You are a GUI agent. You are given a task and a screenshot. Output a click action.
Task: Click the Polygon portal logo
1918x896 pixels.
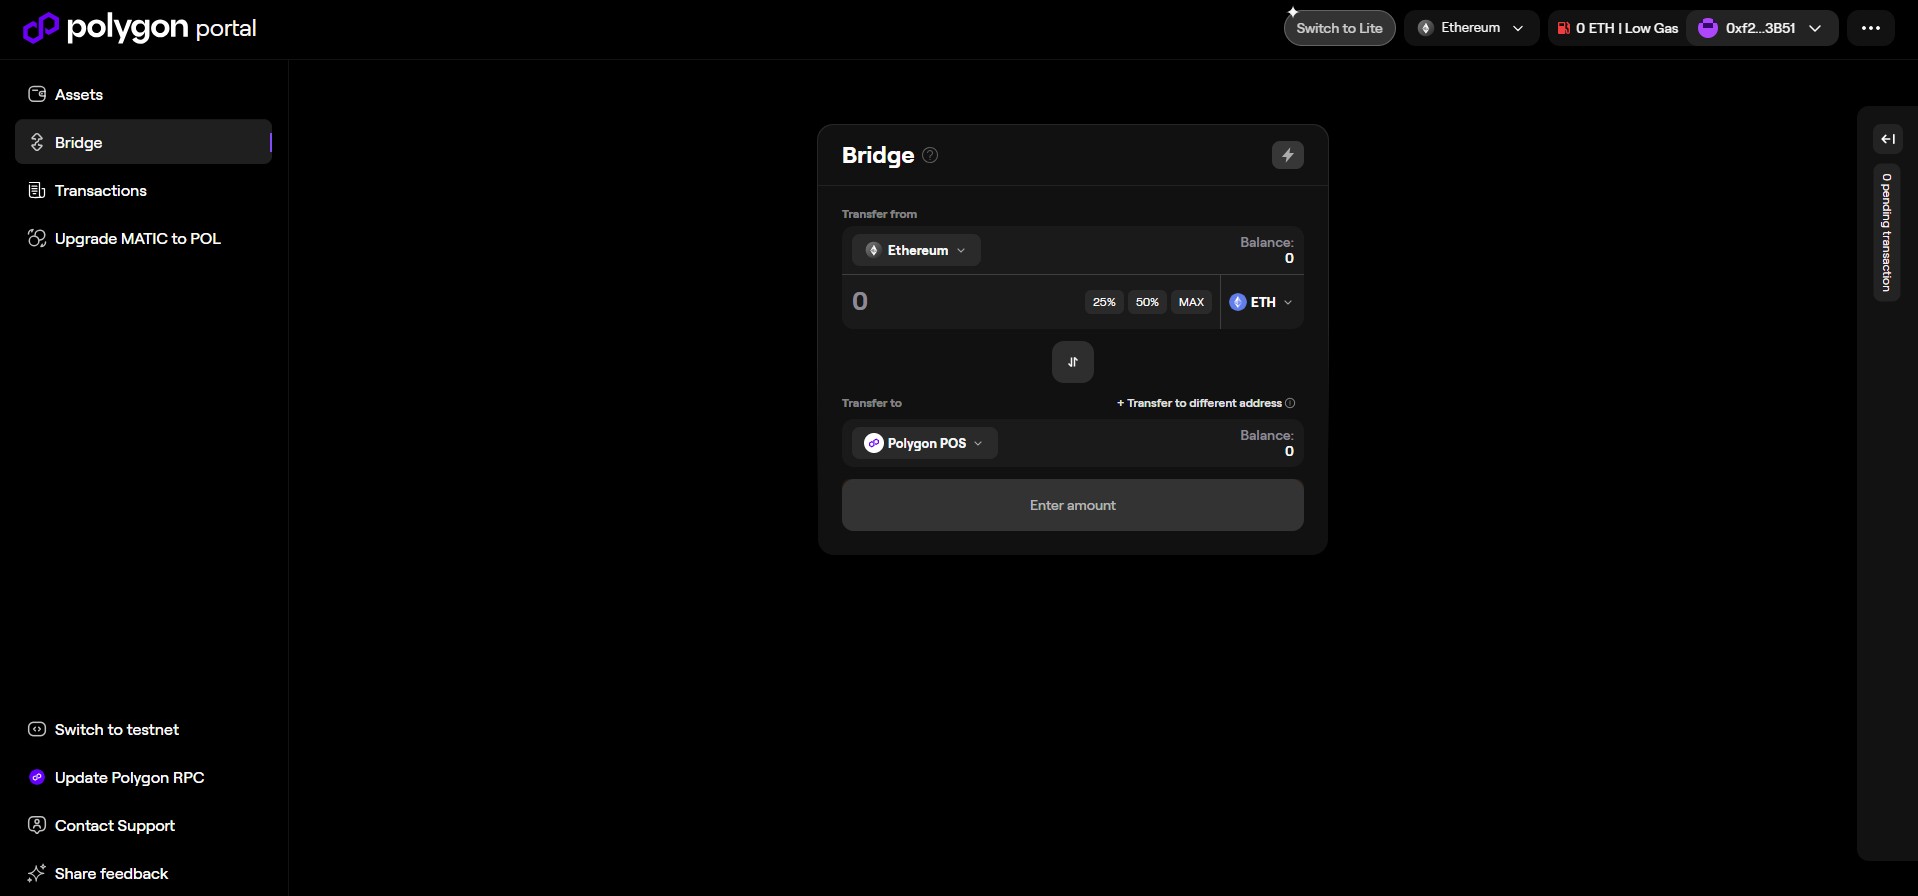pos(139,28)
